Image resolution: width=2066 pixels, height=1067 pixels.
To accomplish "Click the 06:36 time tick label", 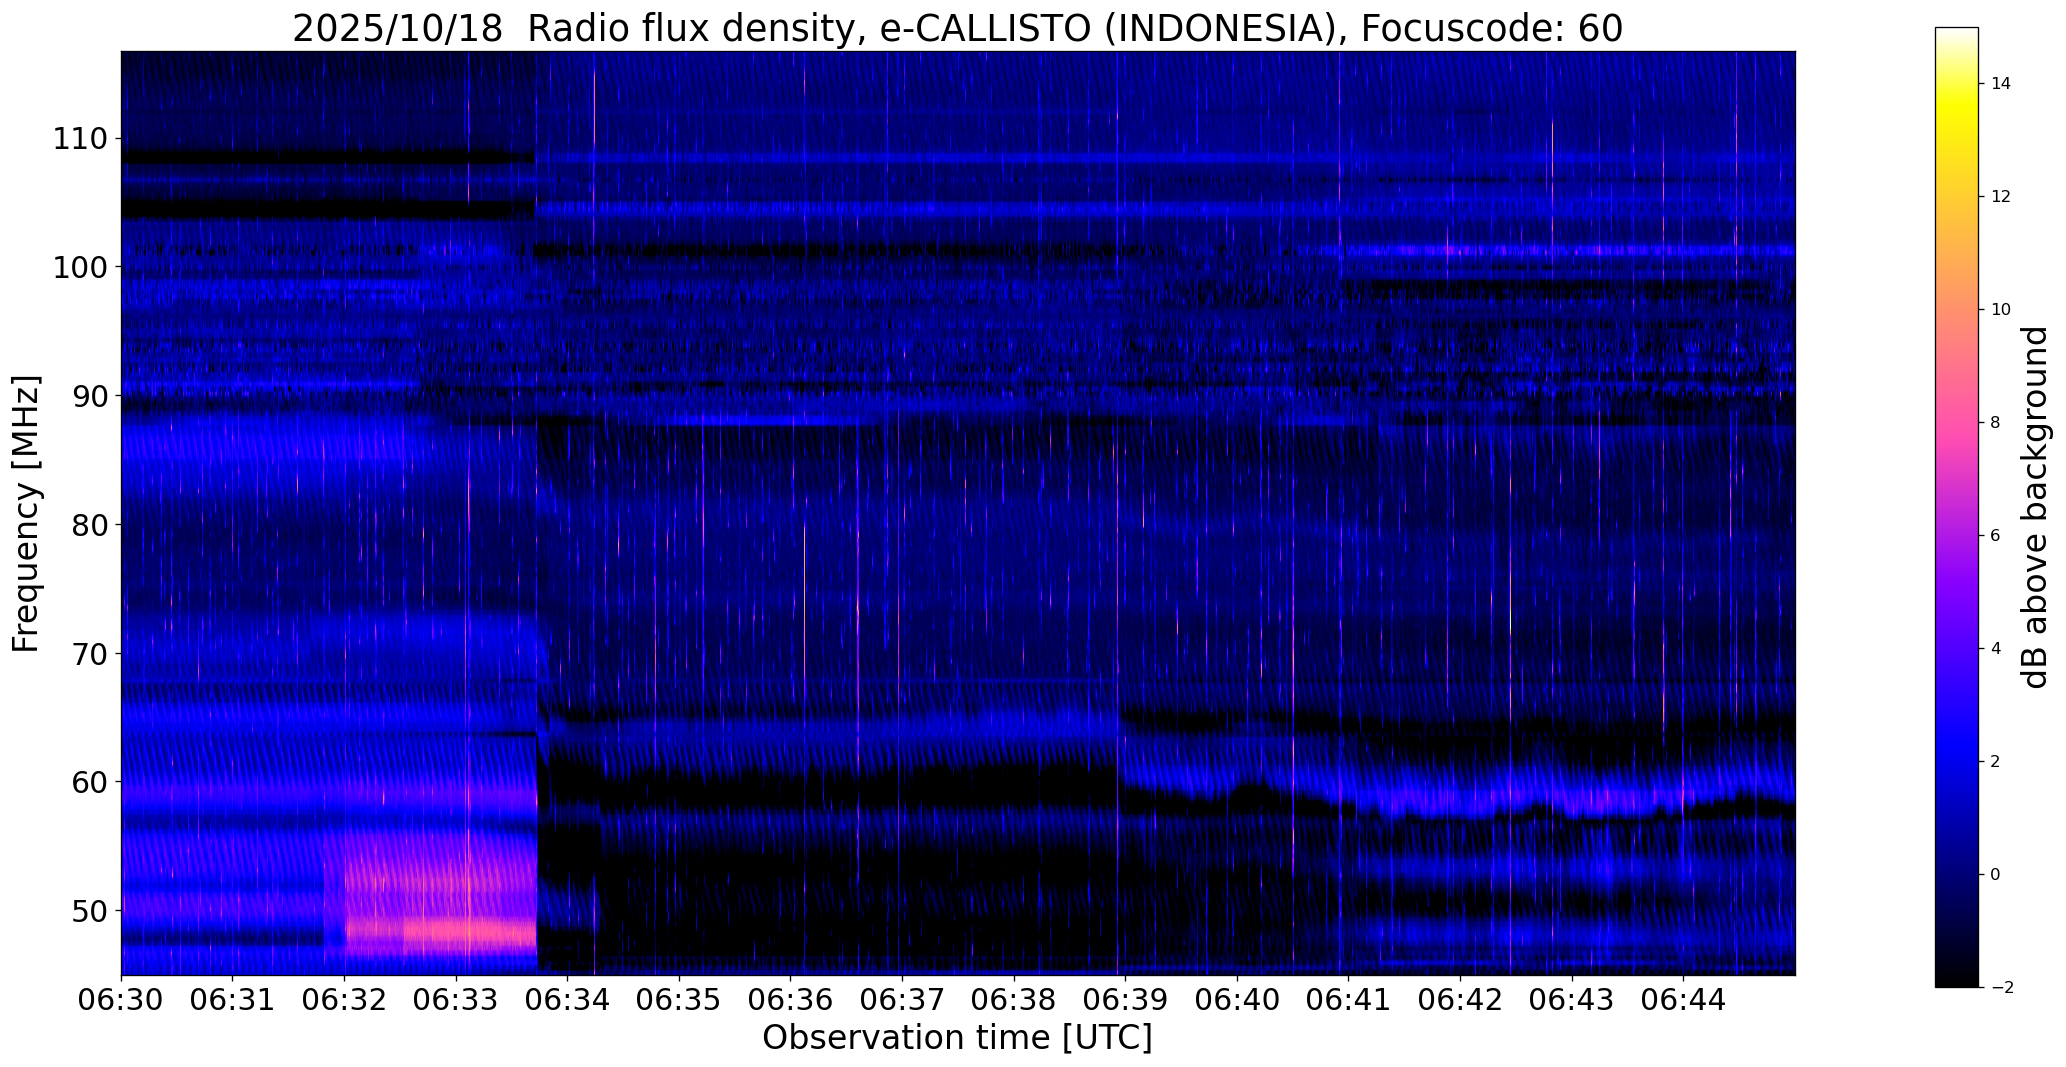I will 791,1000.
